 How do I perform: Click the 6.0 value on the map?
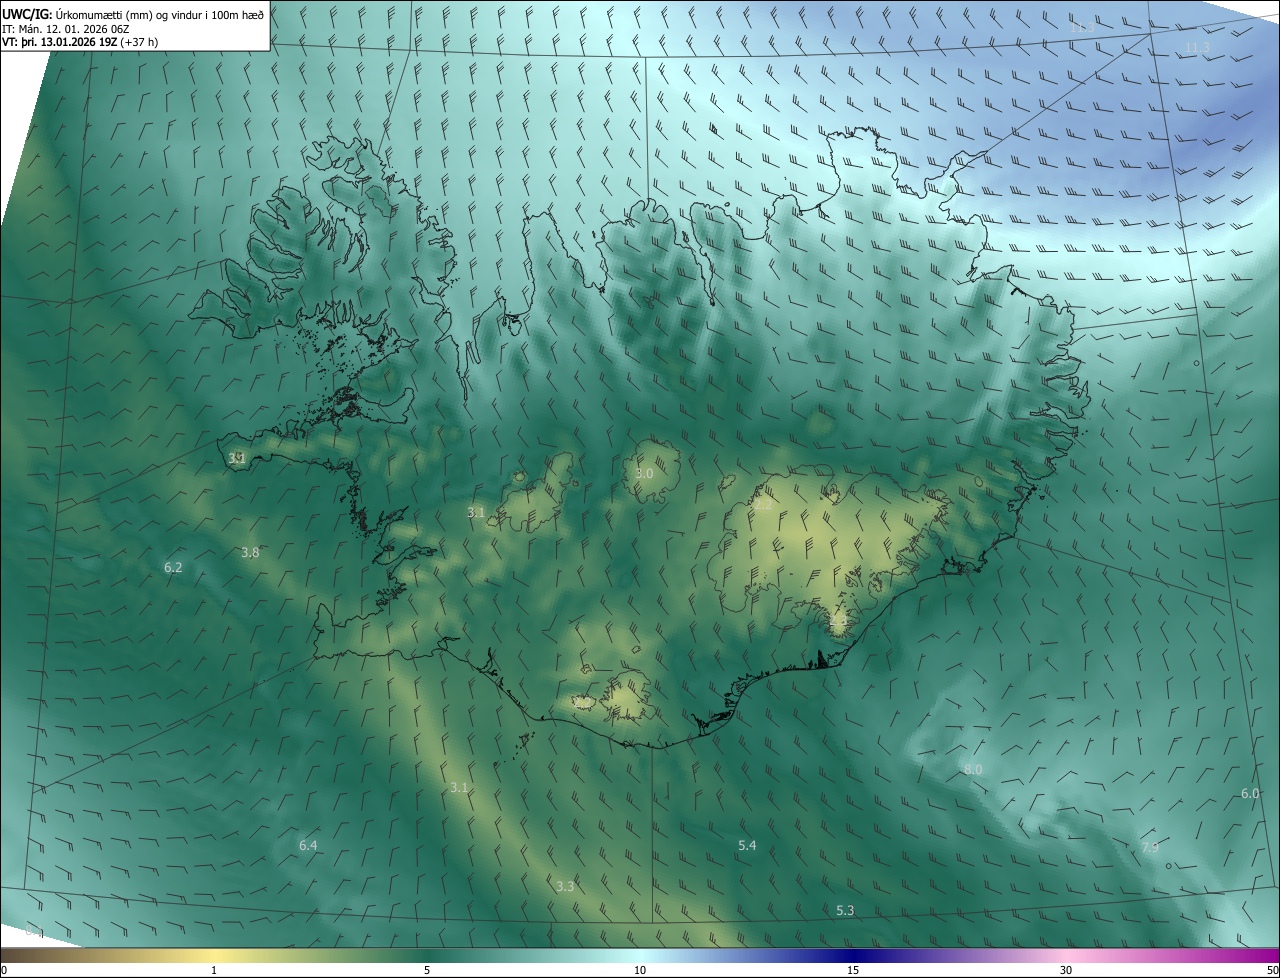(1250, 793)
